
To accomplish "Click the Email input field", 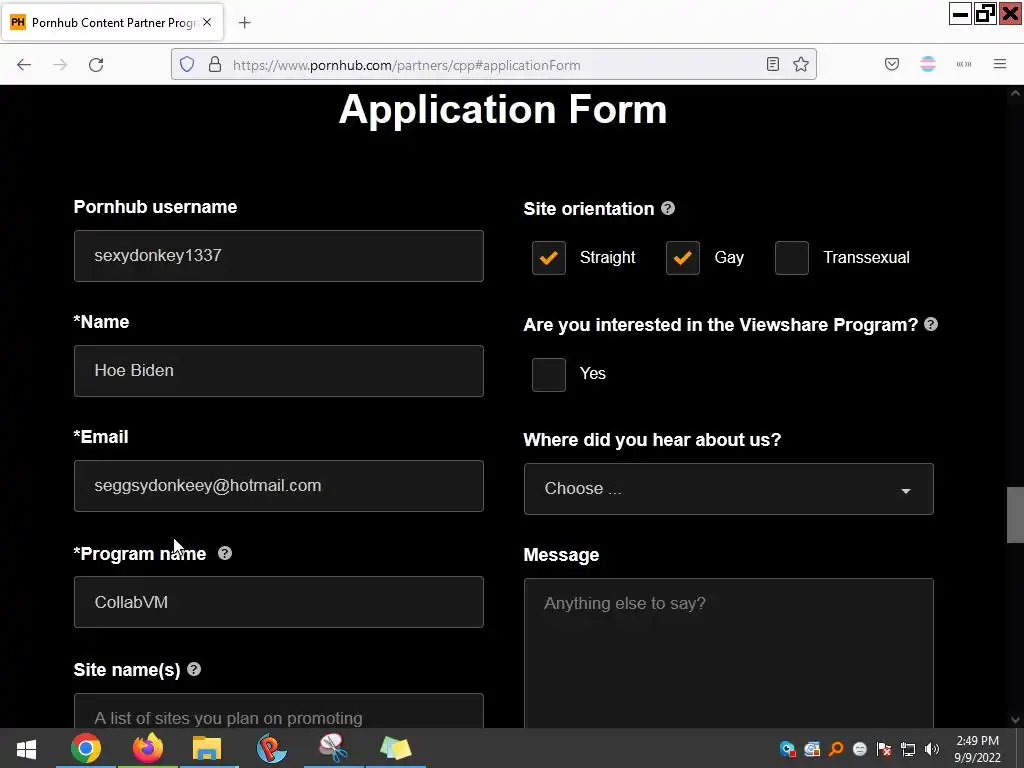I will [x=279, y=486].
